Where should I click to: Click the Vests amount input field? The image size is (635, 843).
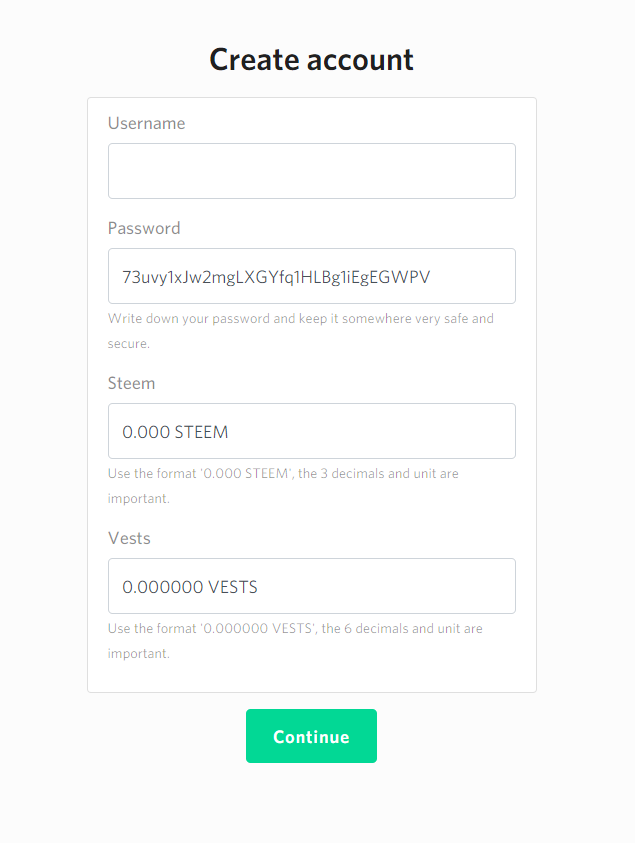coord(311,586)
